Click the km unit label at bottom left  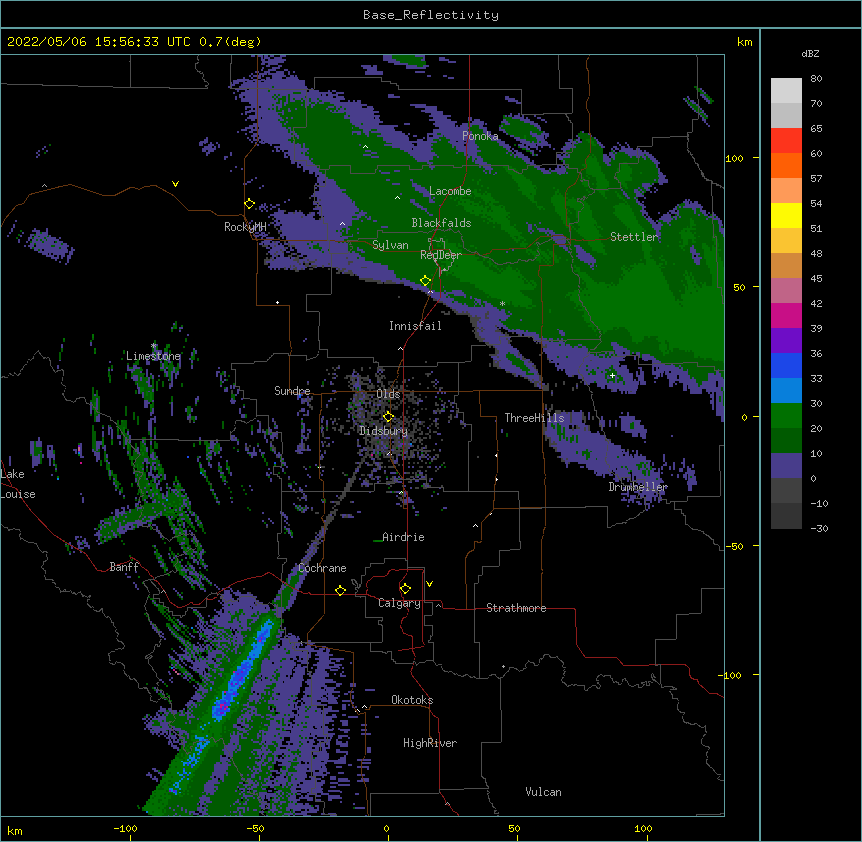point(15,830)
